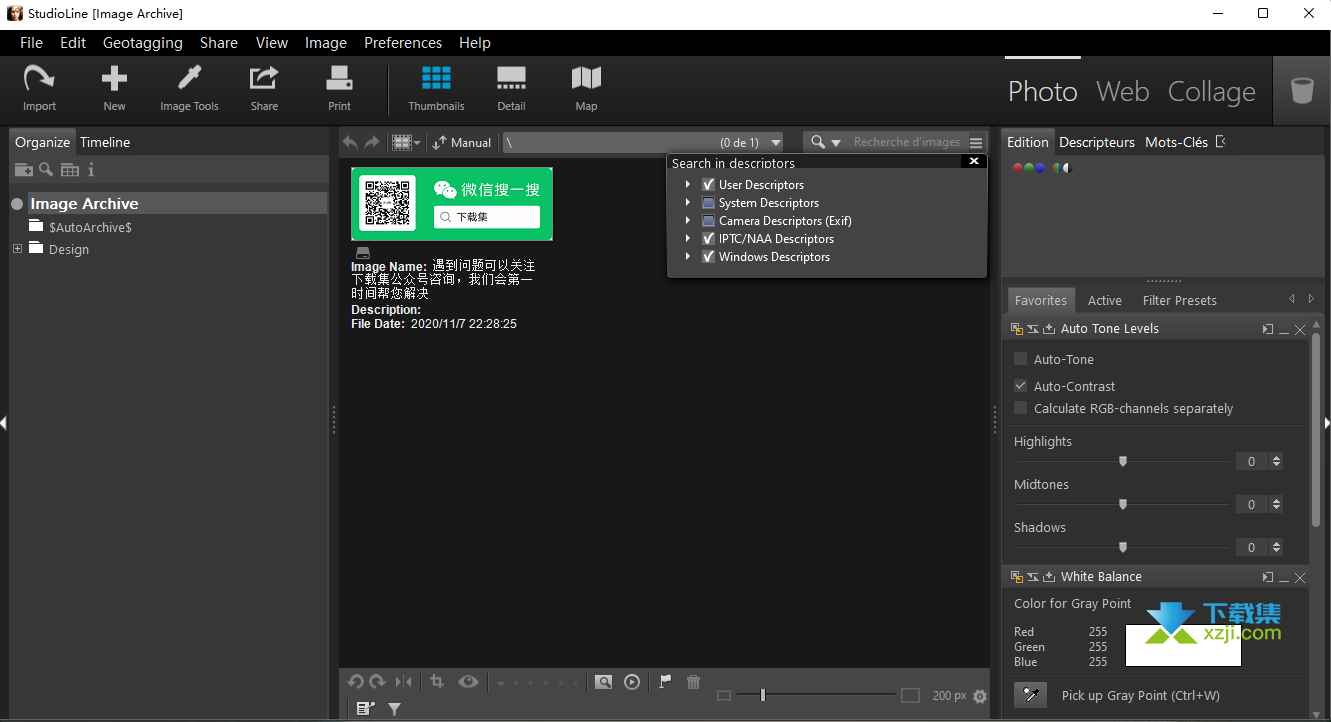Expand IPTC/NAA Descriptors arrow
This screenshot has width=1331, height=722.
point(688,238)
